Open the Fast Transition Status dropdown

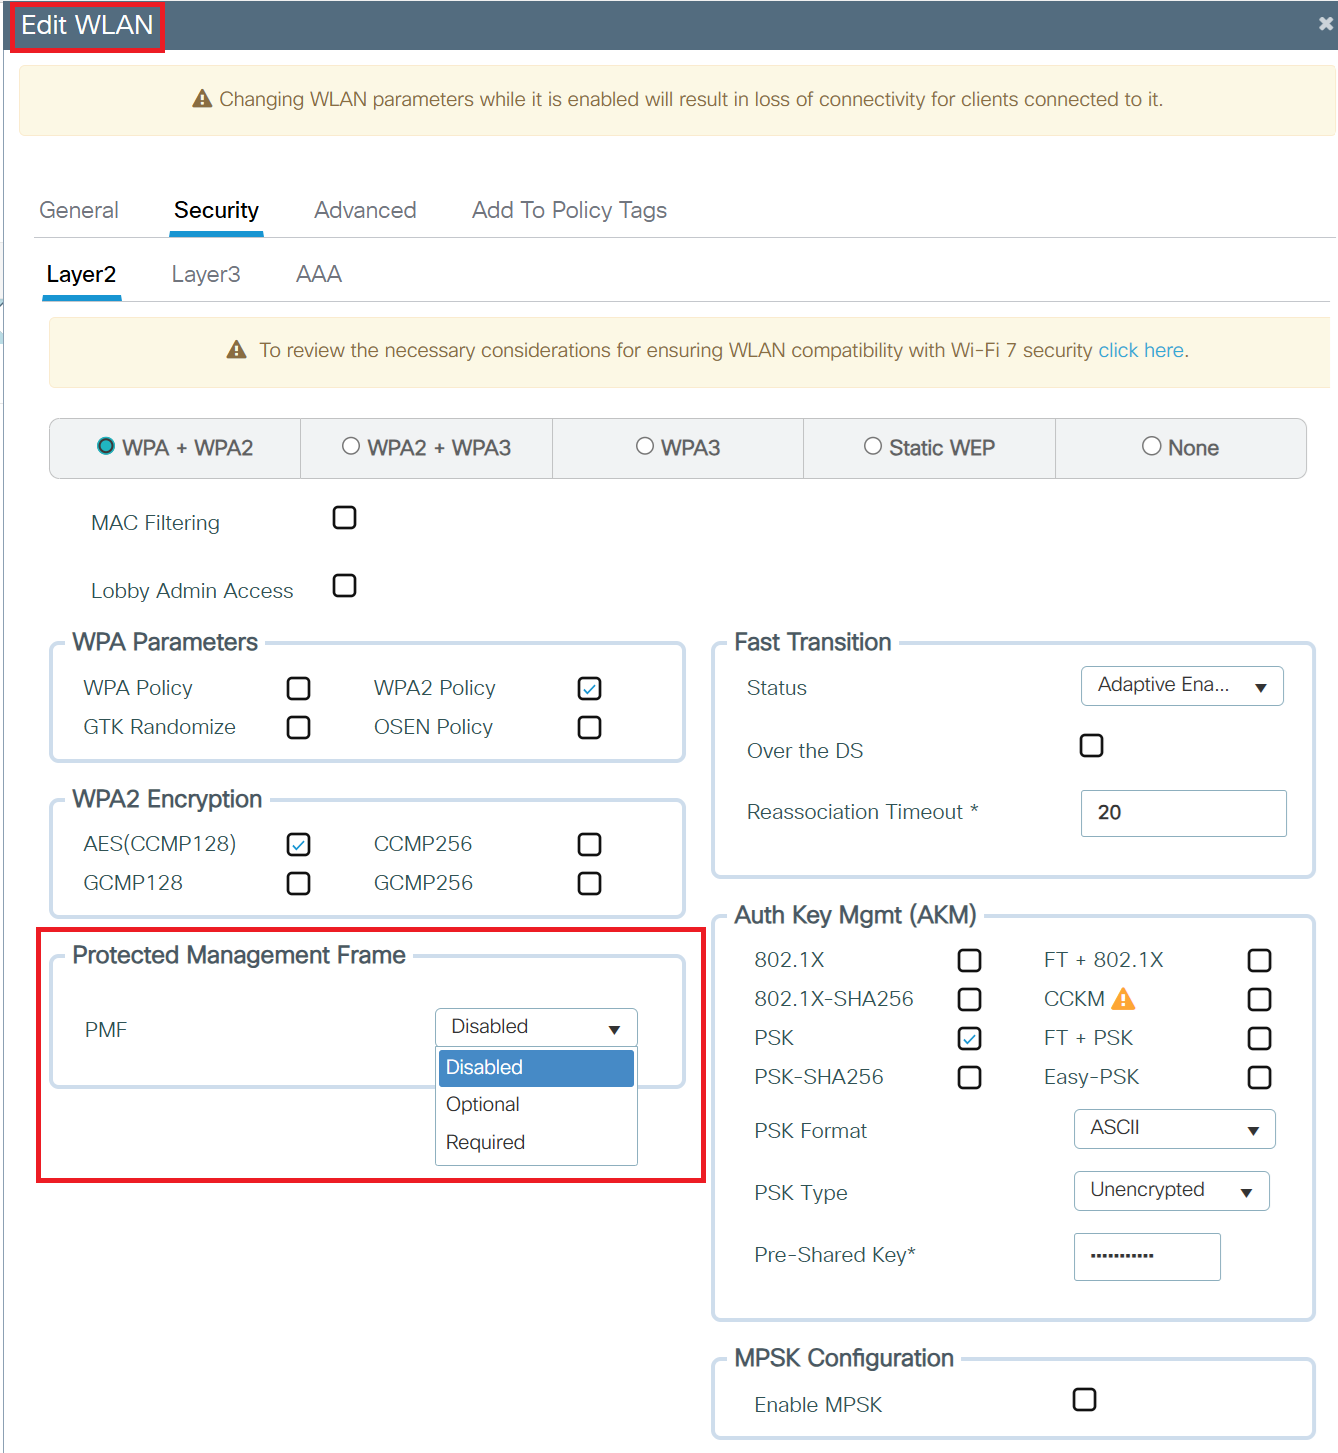[1181, 686]
